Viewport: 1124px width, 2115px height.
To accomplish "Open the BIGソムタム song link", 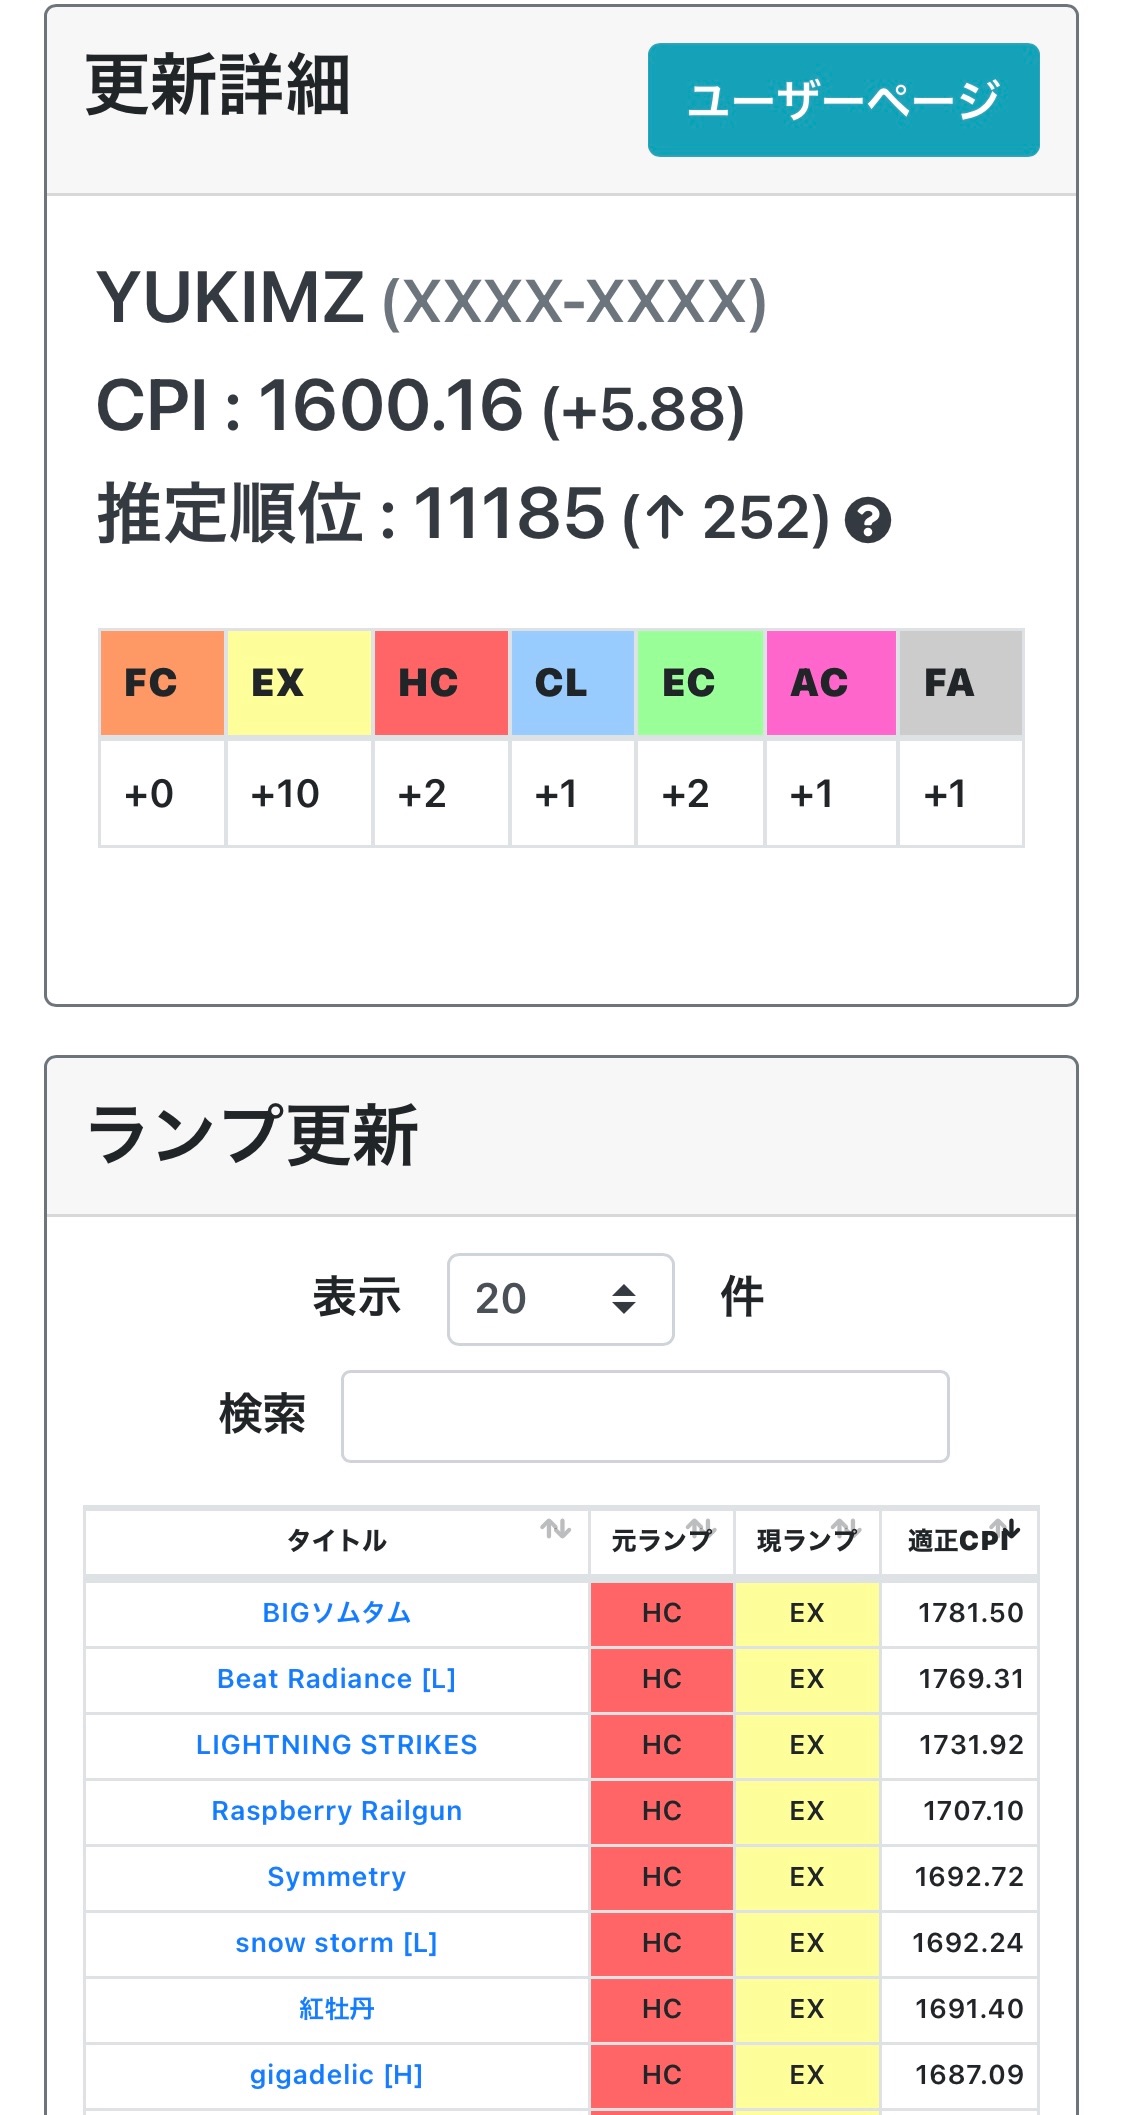I will pyautogui.click(x=336, y=1613).
